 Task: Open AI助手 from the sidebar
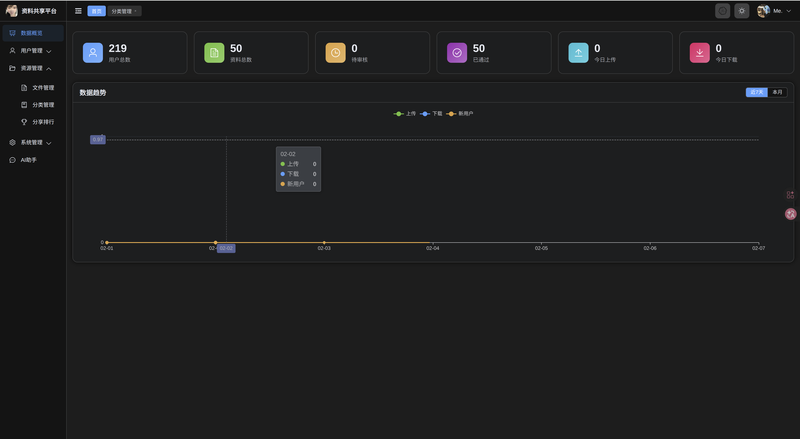[x=28, y=160]
